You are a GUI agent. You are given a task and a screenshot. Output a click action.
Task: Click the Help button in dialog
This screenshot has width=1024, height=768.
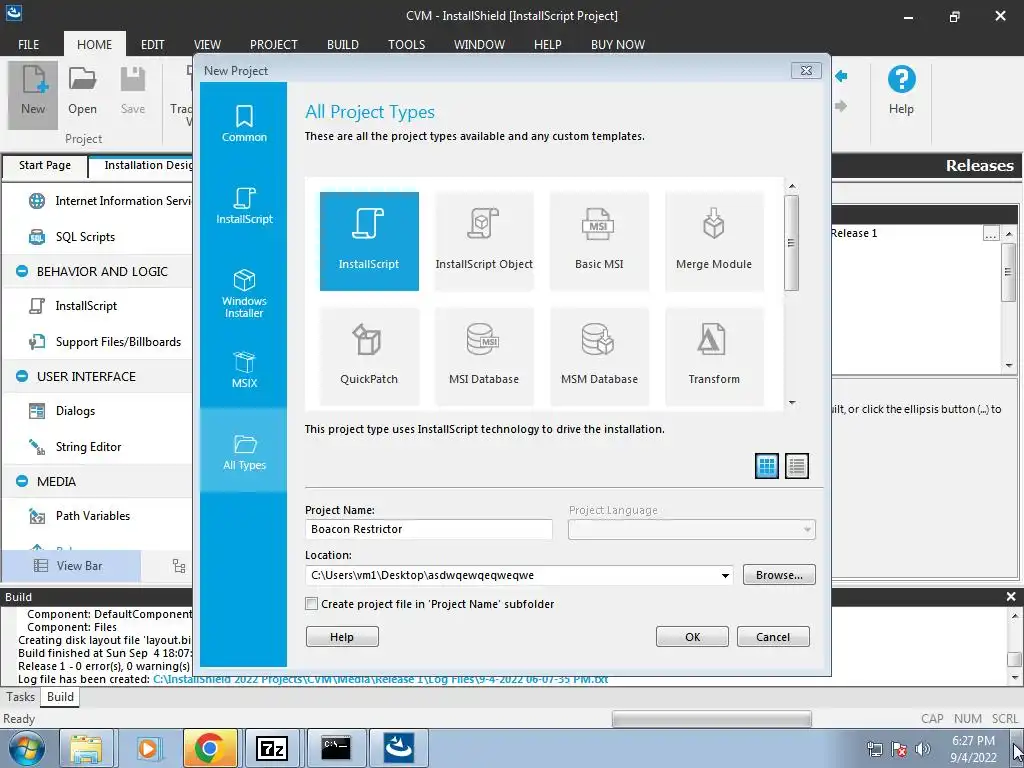[342, 637]
